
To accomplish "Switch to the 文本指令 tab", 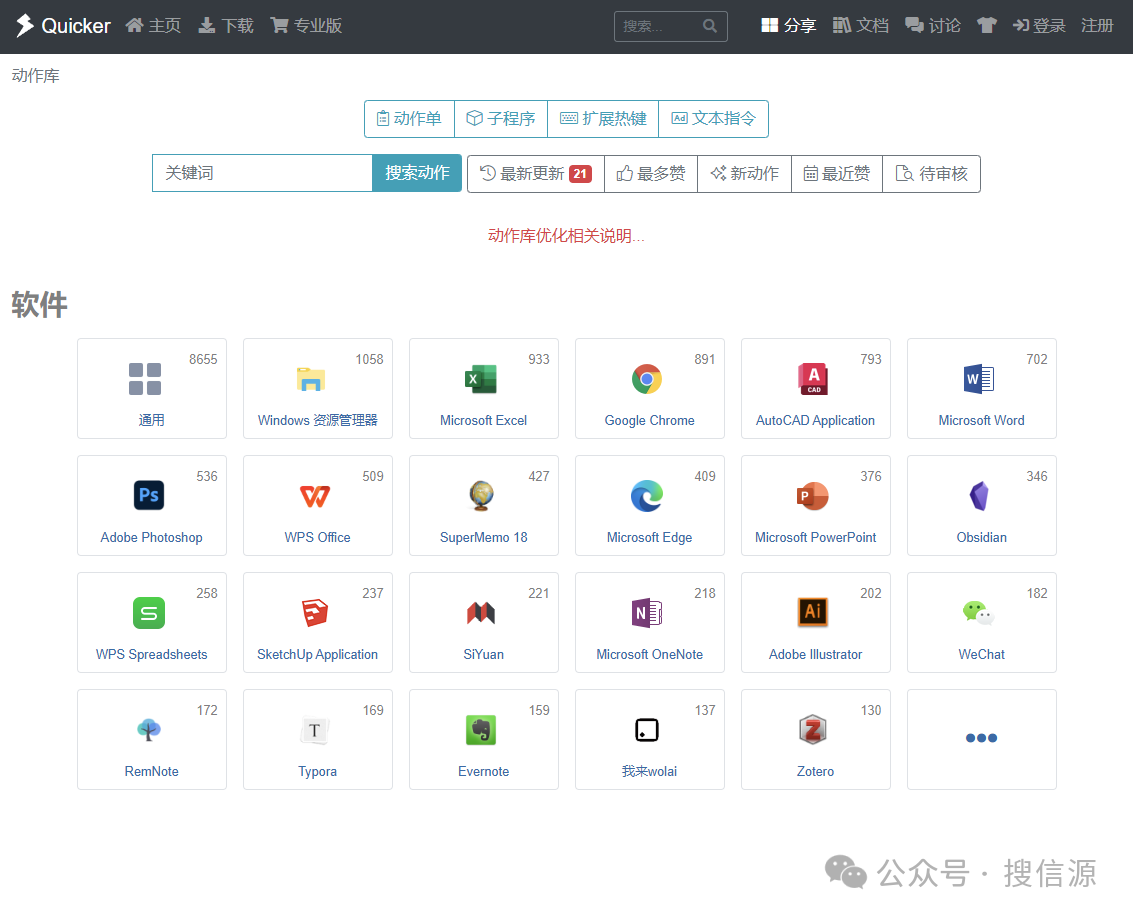I will (713, 119).
